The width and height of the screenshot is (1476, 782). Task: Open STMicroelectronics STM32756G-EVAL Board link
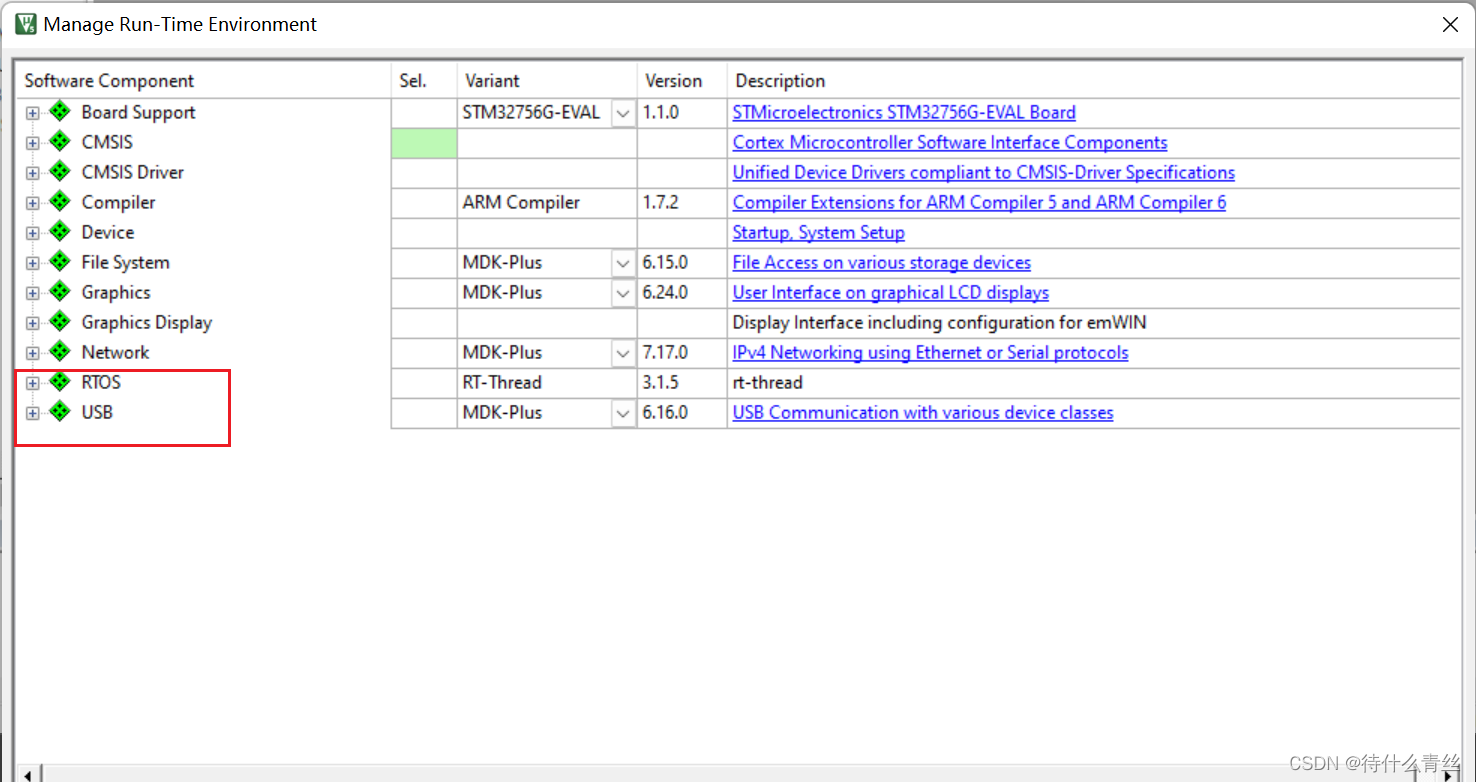point(904,112)
